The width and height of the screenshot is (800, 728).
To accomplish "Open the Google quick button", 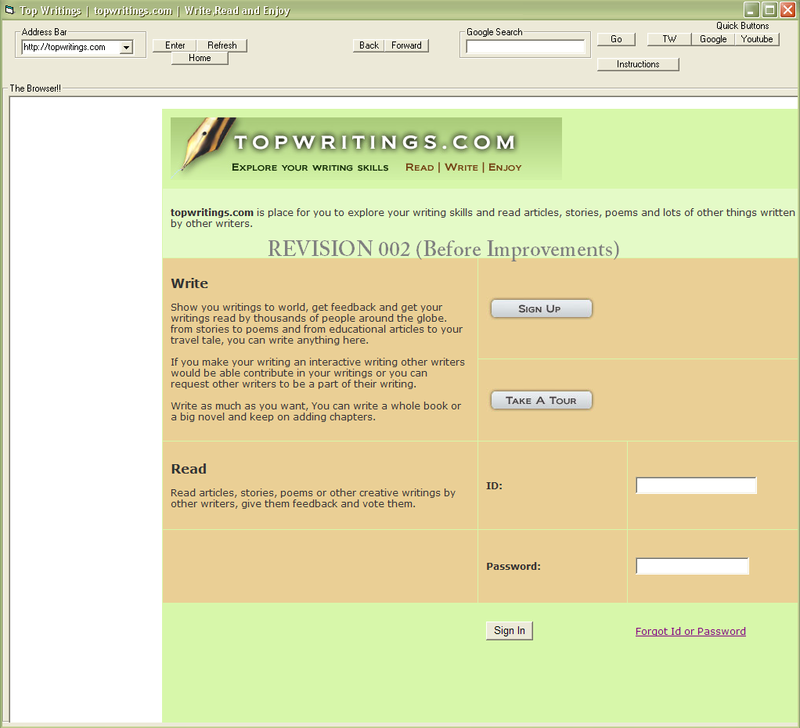I will tap(713, 39).
